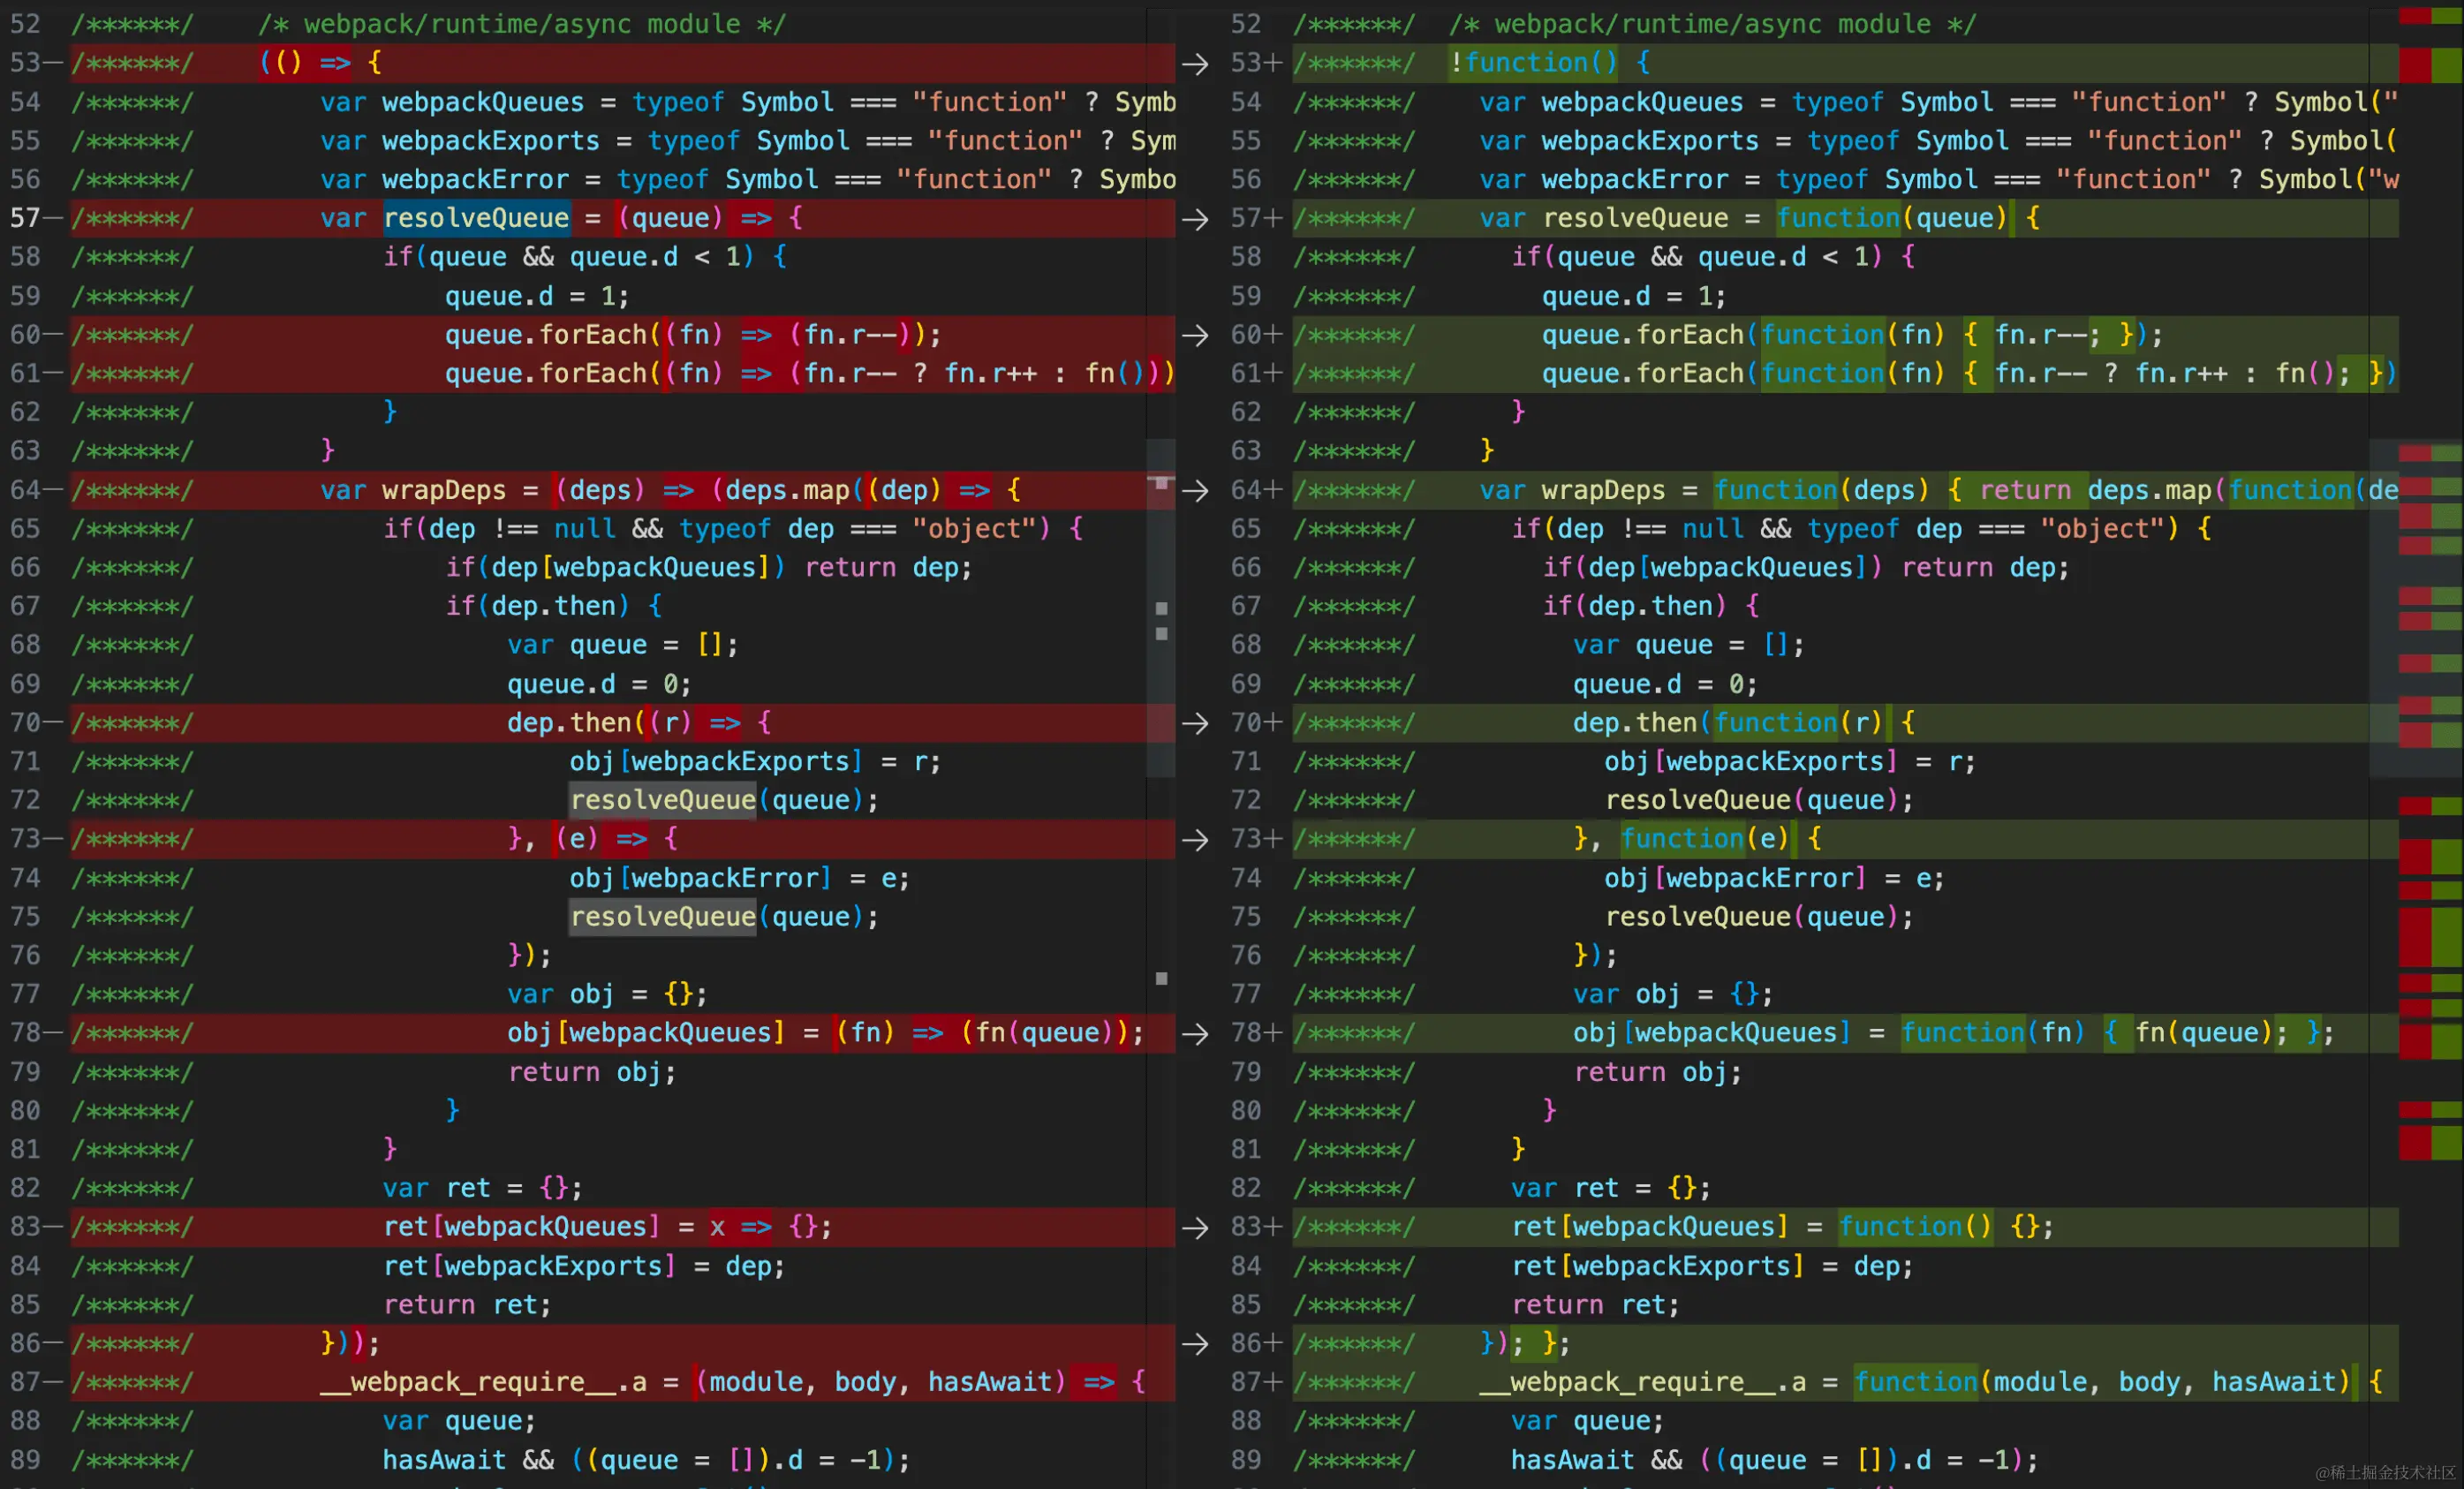Click the selected resolveQueue word on left line 57
Image resolution: width=2464 pixels, height=1489 pixels.
476,218
